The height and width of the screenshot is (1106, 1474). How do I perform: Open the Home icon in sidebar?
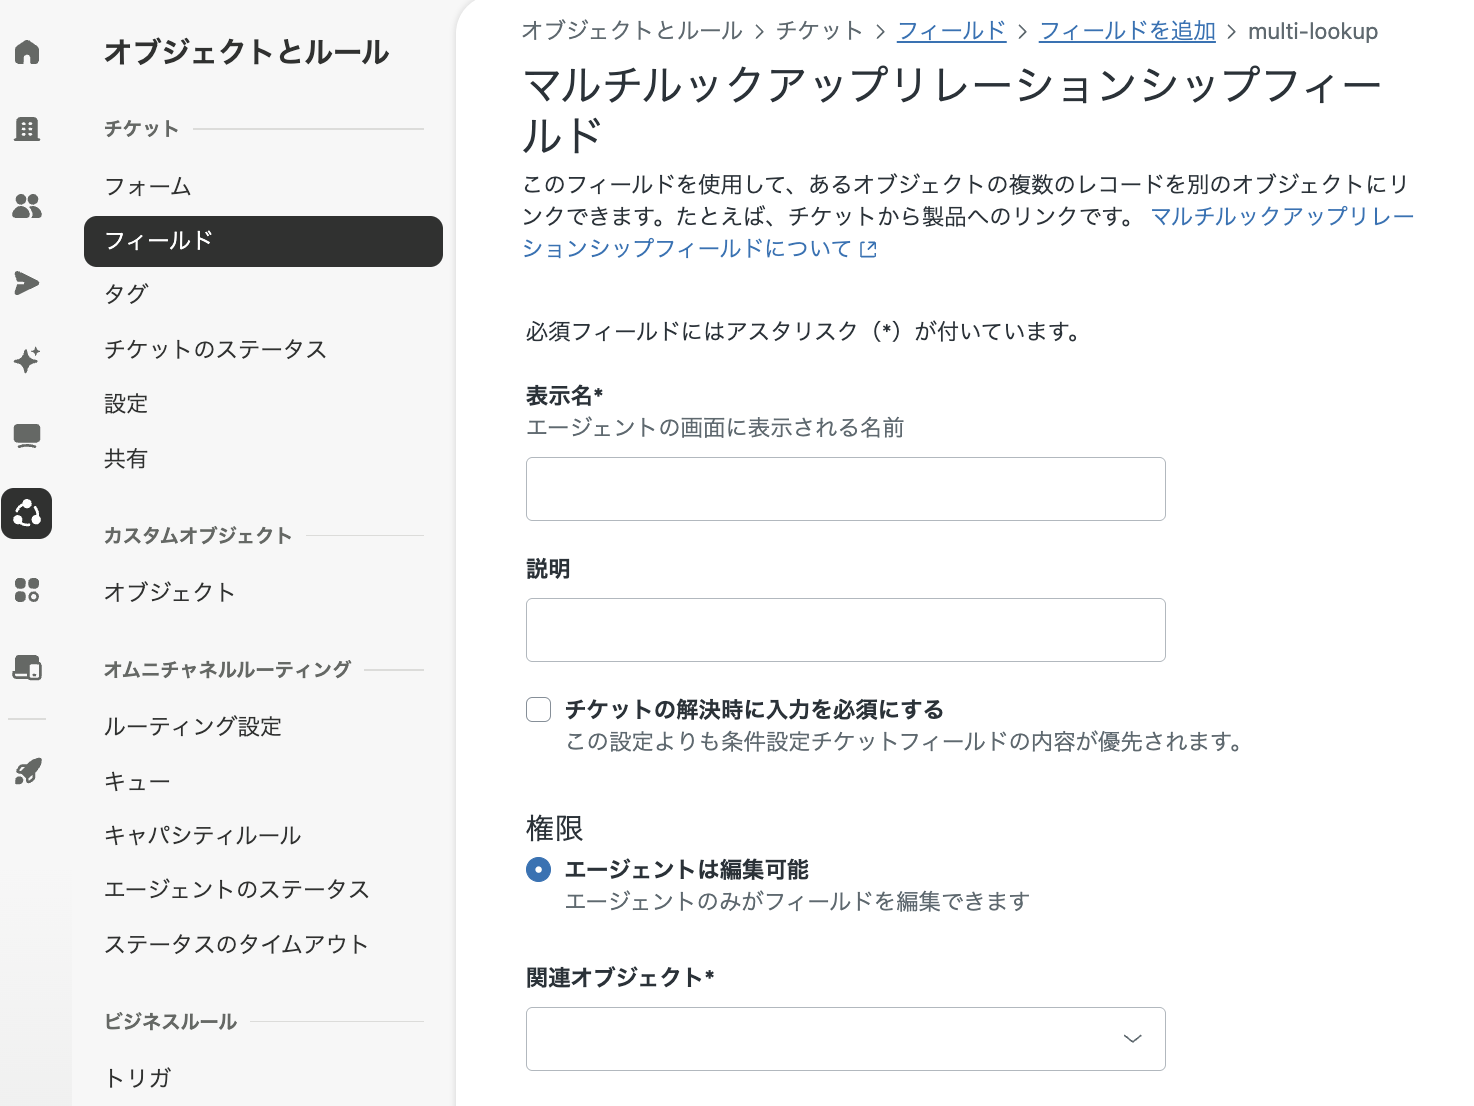(27, 51)
